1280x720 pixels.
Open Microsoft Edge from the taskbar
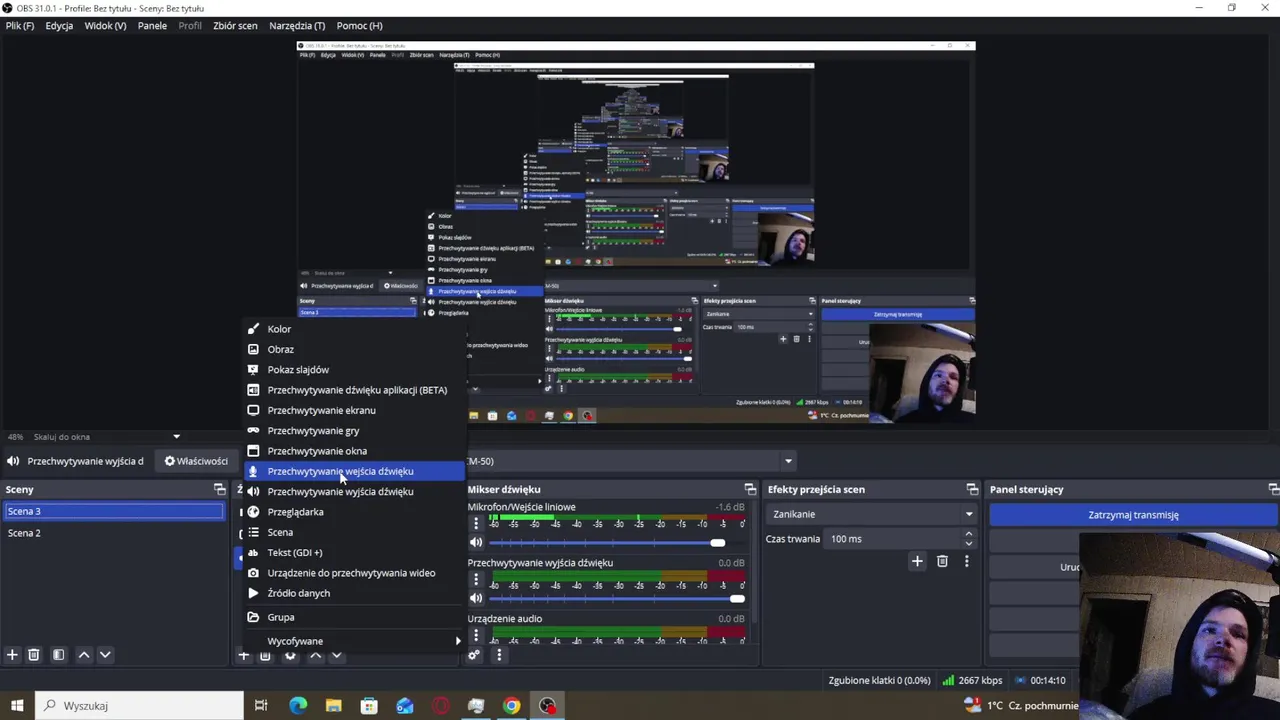298,706
